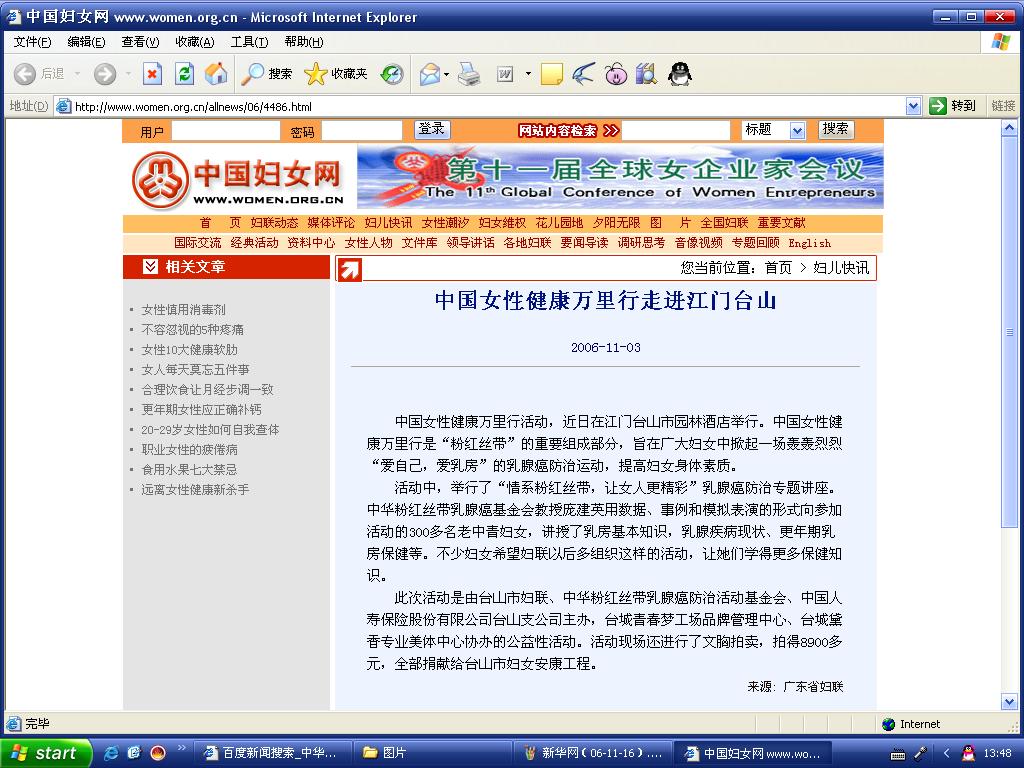
Task: Click the Mail envelope icon
Action: point(429,74)
